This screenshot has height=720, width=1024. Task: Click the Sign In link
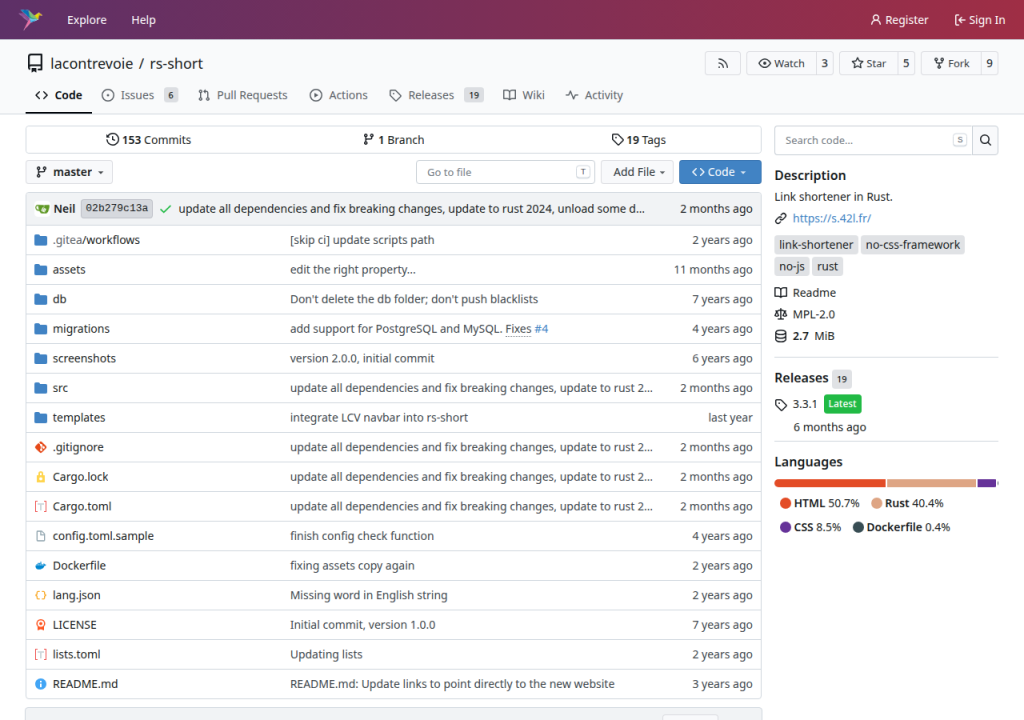coord(980,20)
